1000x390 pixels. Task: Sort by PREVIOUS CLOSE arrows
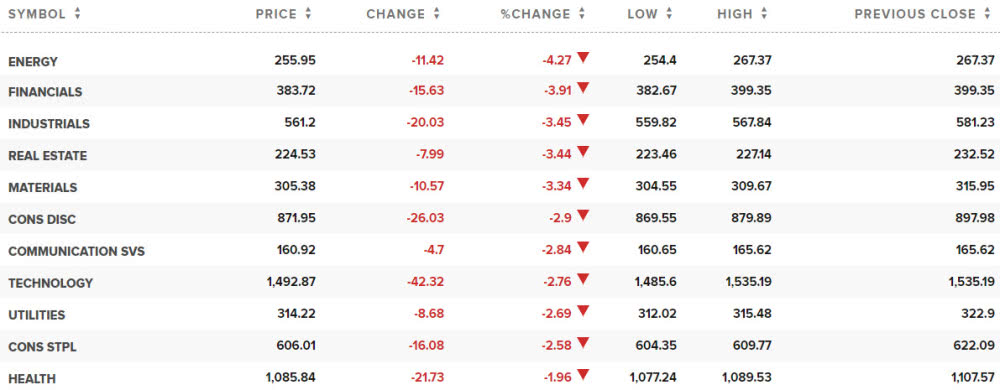point(987,13)
